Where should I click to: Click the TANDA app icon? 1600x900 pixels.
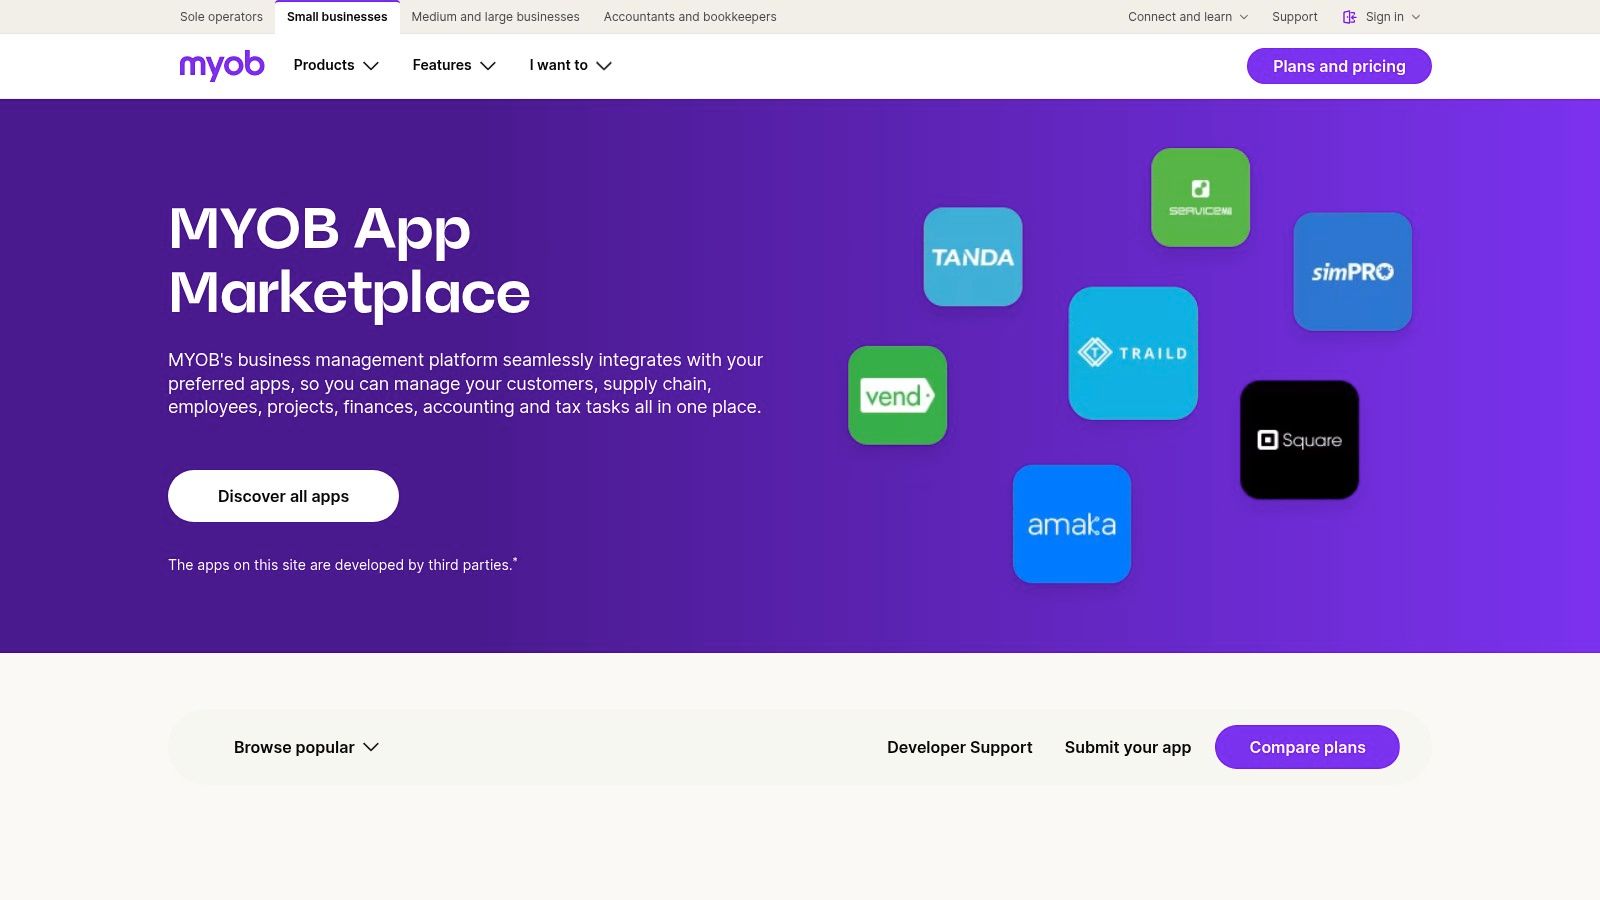pos(972,257)
